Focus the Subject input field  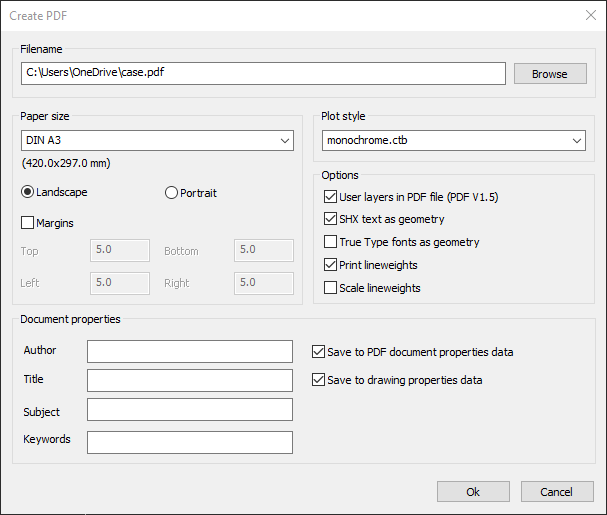[x=190, y=410]
